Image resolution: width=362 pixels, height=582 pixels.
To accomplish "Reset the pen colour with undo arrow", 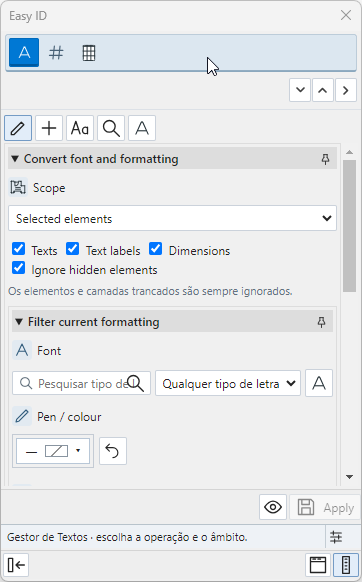I will tap(113, 451).
